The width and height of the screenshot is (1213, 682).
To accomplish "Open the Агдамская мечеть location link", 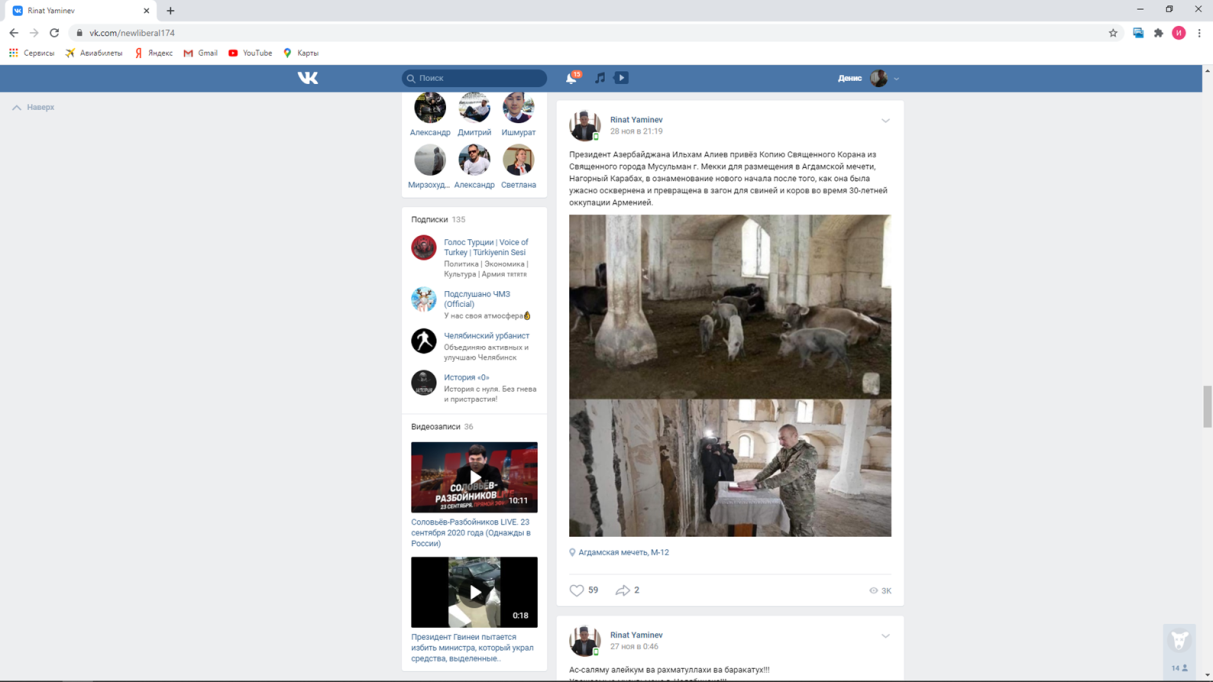I will (x=623, y=552).
